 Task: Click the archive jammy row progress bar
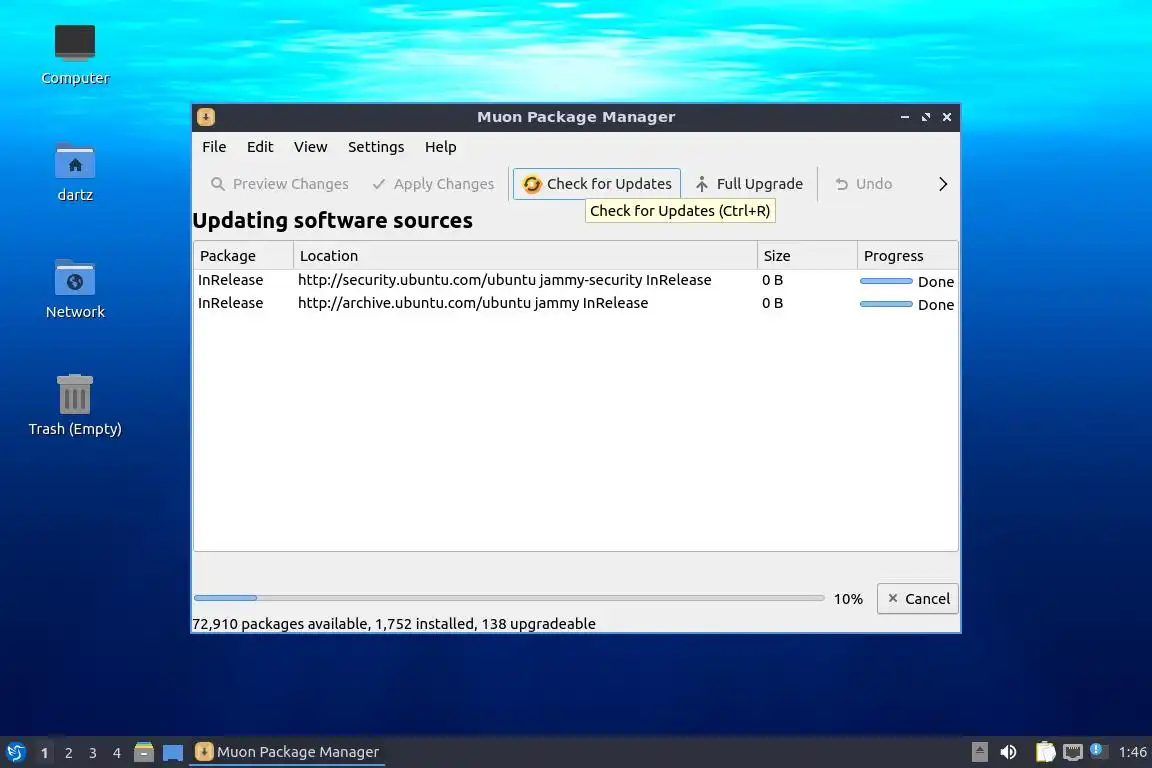(886, 304)
